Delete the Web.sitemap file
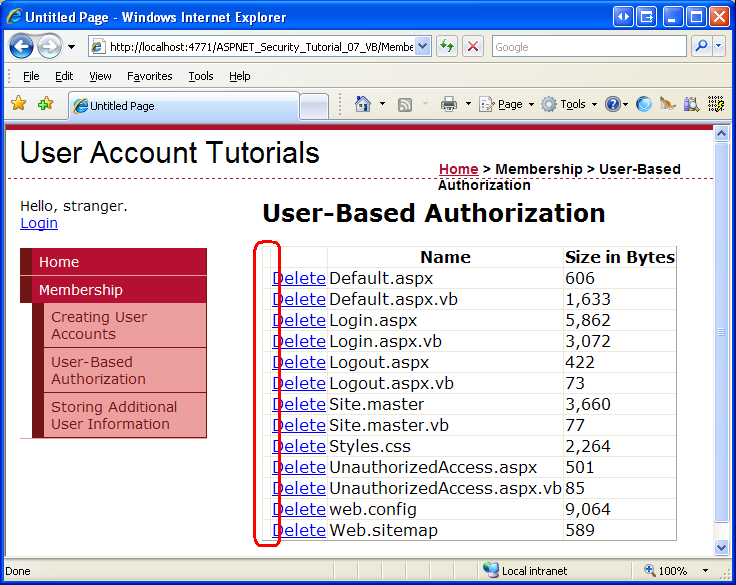Viewport: 736px width, 585px height. (x=299, y=530)
